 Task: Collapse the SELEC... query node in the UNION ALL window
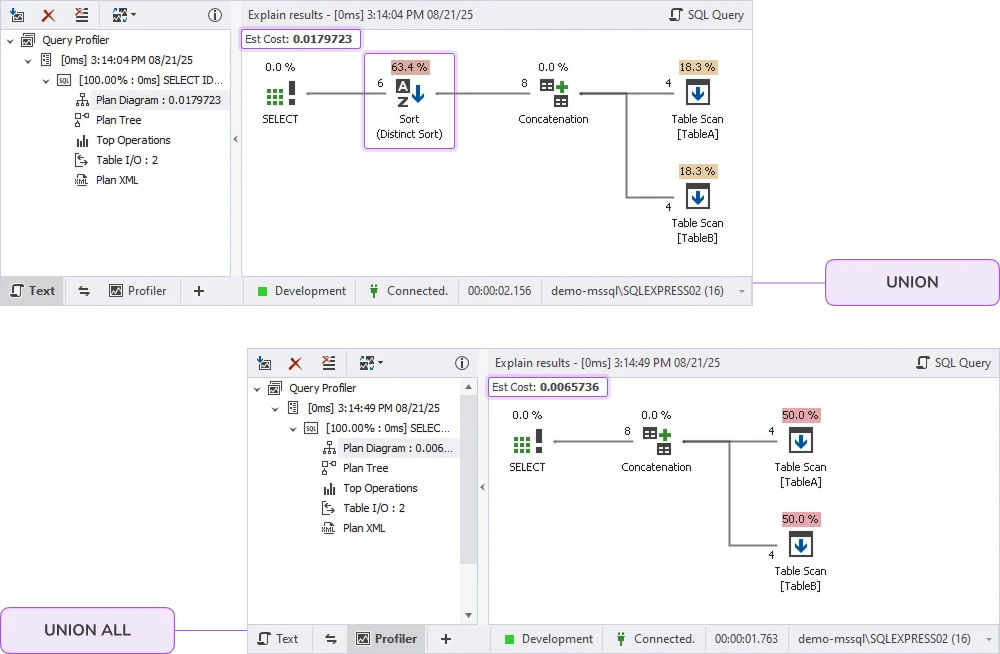point(293,429)
